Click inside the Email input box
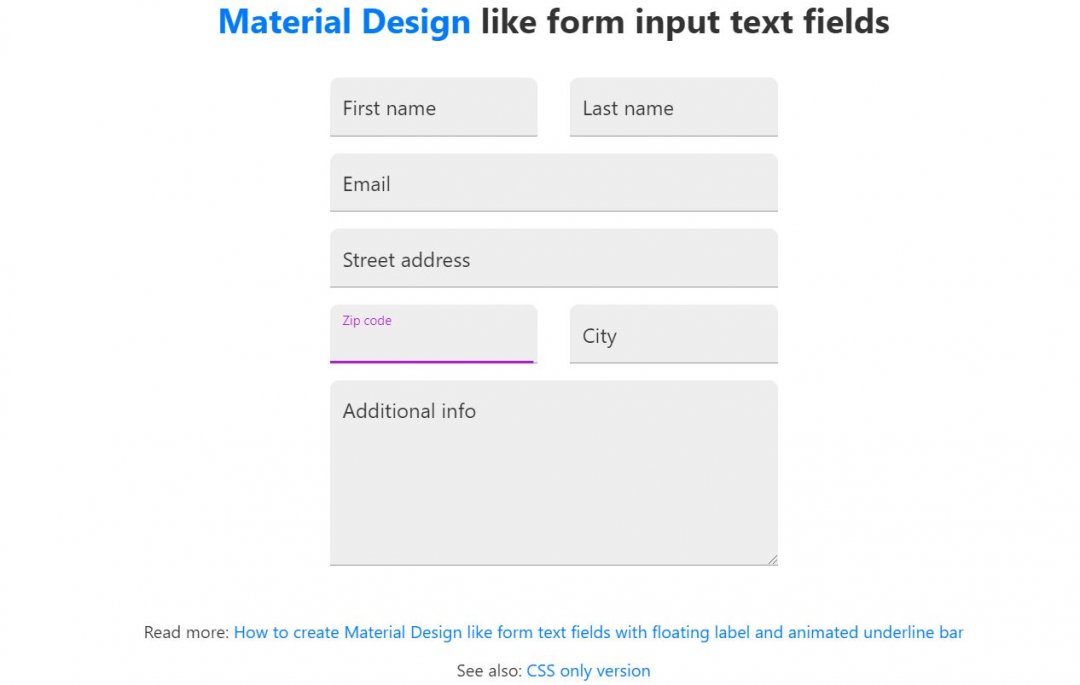This screenshot has width=1080, height=685. [x=554, y=182]
